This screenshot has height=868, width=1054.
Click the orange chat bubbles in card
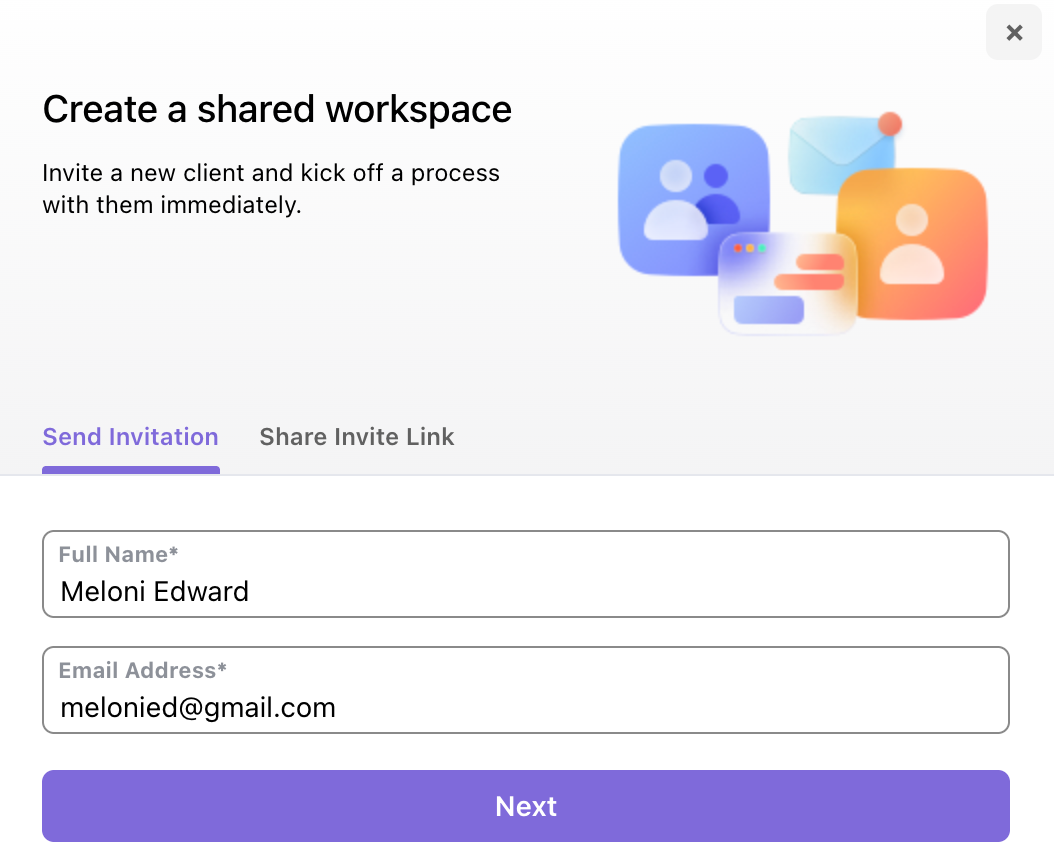(x=812, y=272)
